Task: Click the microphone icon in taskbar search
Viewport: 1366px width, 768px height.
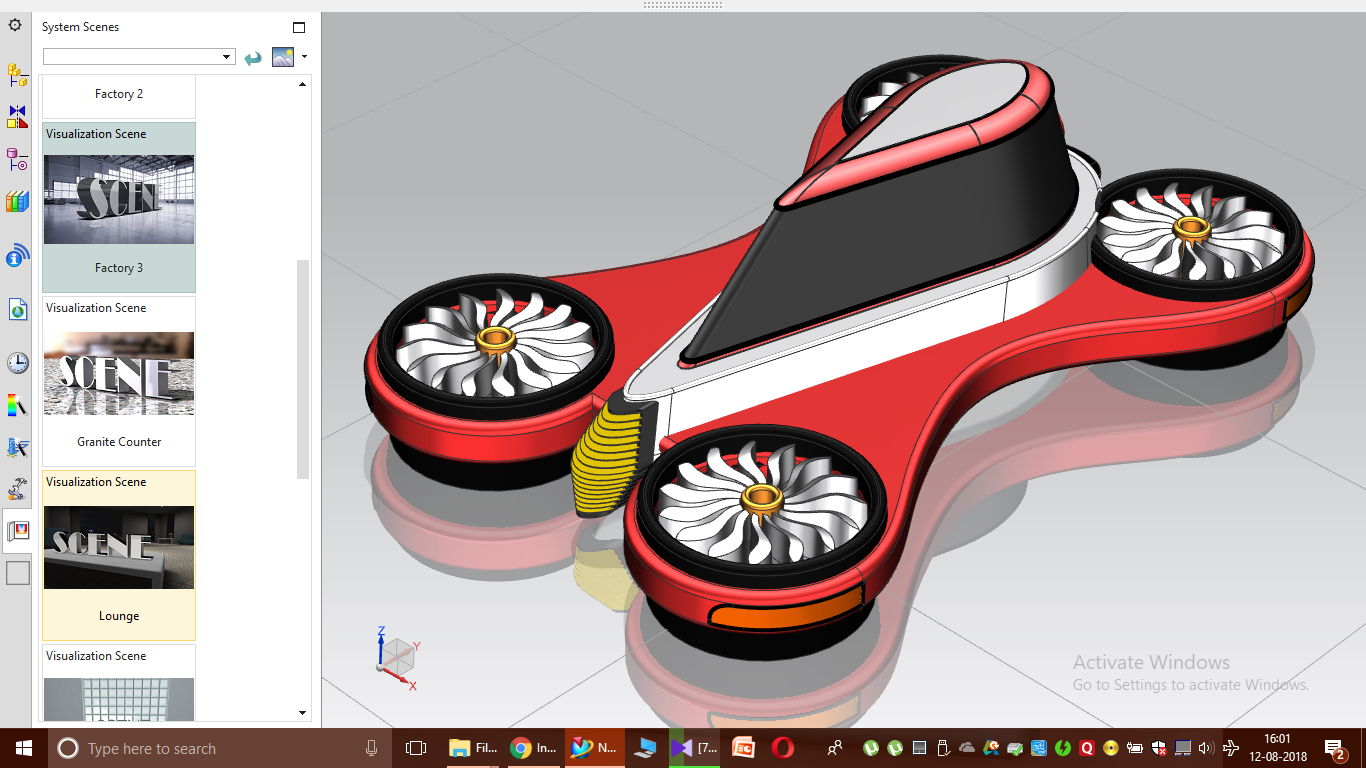Action: pos(371,748)
